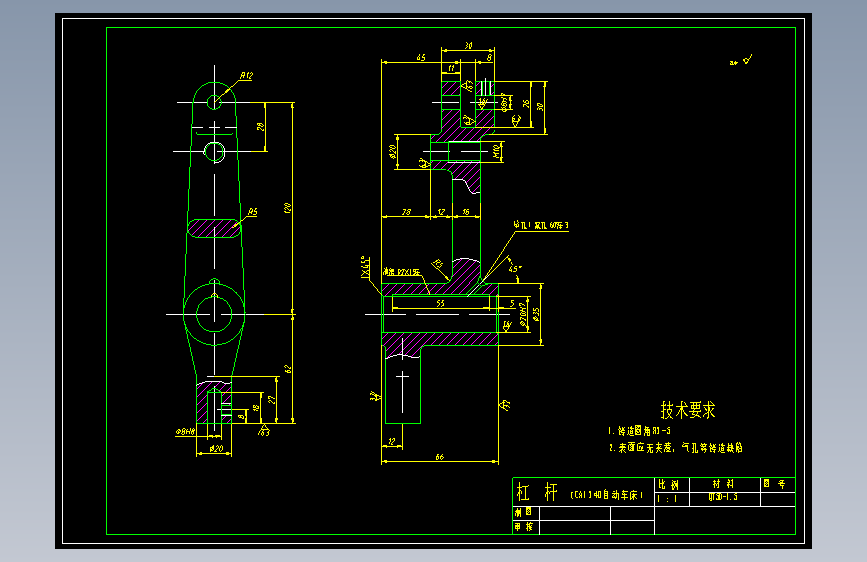Pick the 16 horizontal dimension text
Image resolution: width=867 pixels, height=562 pixels.
(466, 212)
